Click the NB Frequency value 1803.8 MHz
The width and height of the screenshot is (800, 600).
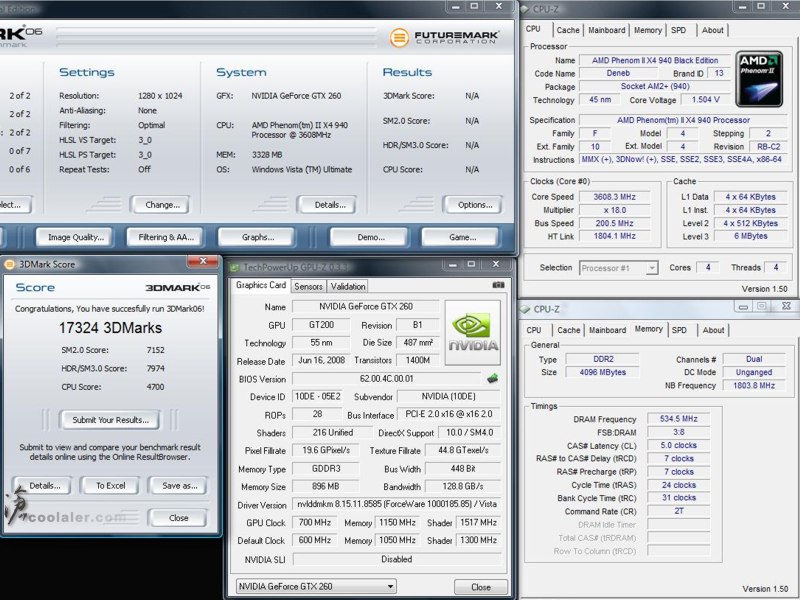[754, 386]
